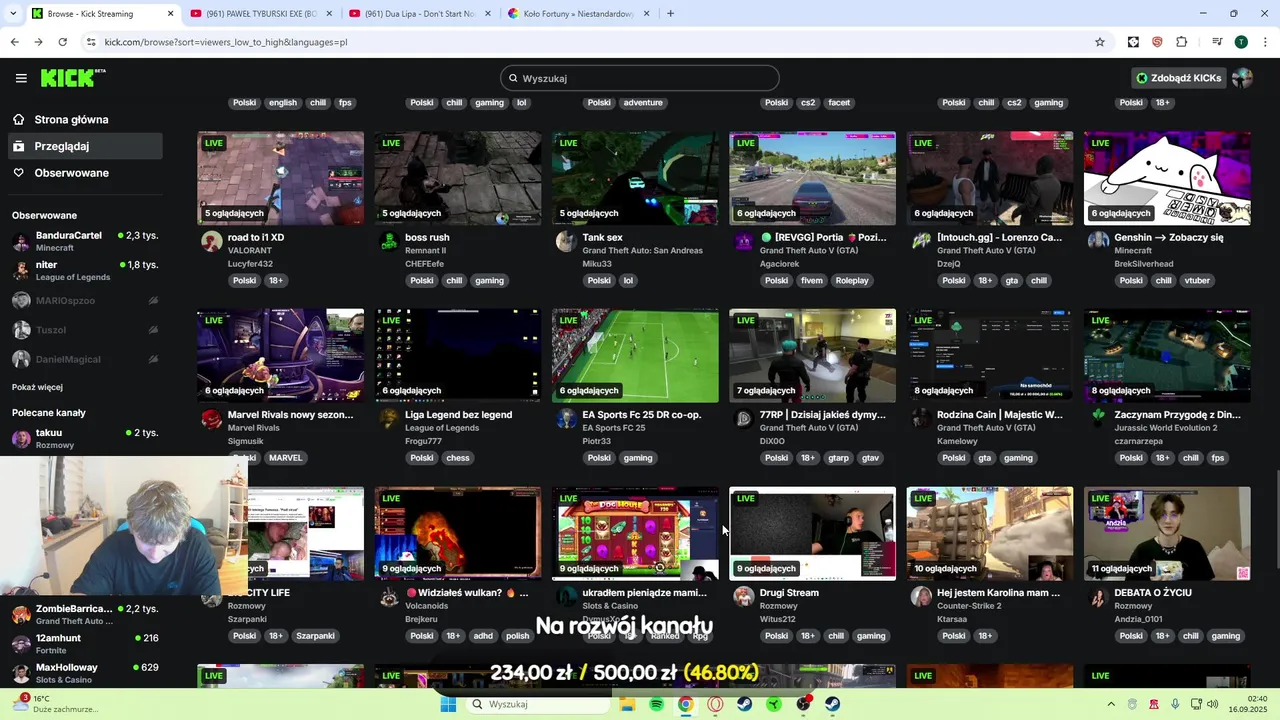Click the Andzia_0101 streamer avatar

(x=1098, y=597)
